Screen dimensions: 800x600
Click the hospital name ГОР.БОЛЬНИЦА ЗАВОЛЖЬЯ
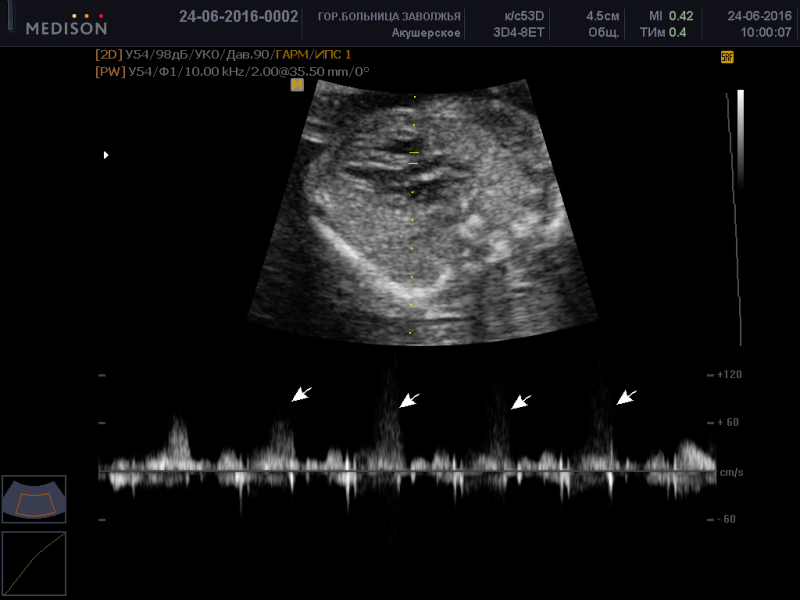point(389,17)
